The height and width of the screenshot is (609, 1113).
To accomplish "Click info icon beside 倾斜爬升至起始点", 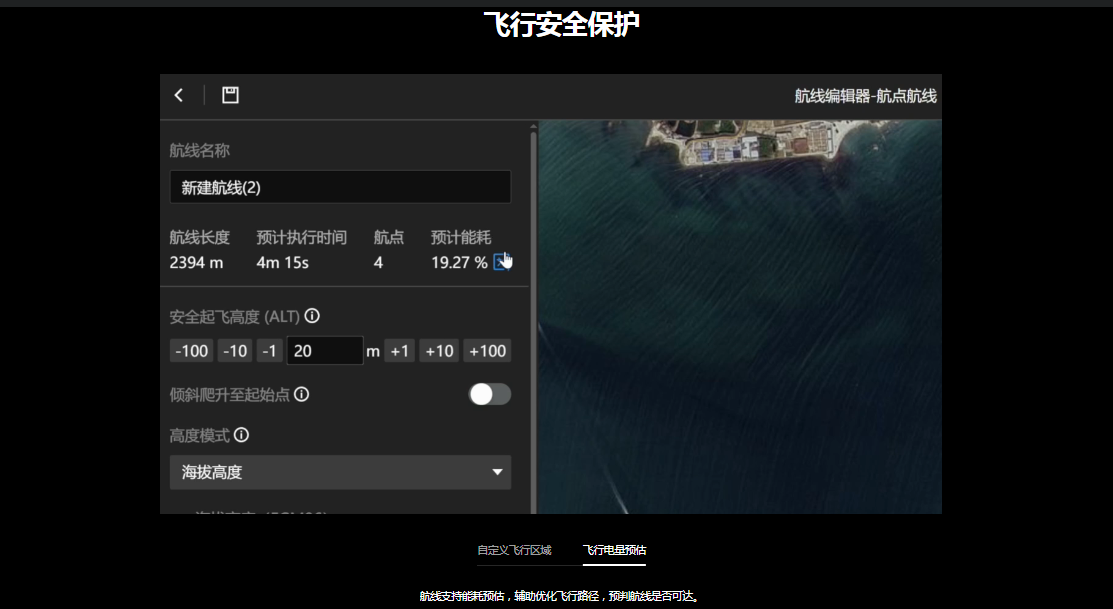I will (x=301, y=394).
